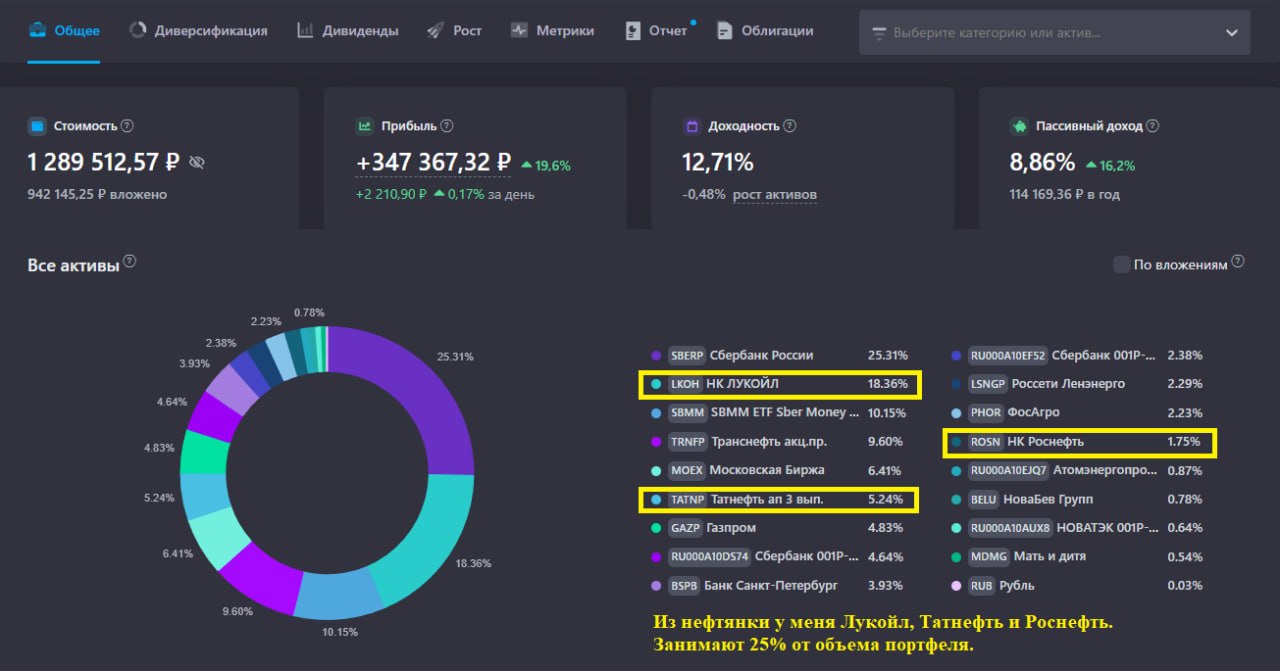Switch to the Диверсификация tab

click(198, 31)
